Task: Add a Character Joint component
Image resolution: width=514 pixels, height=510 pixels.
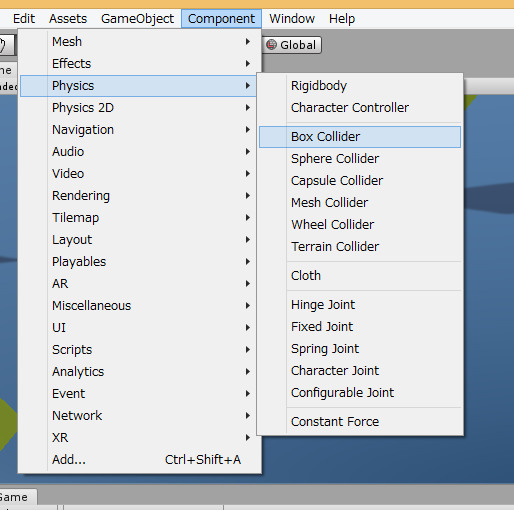Action: click(360, 371)
